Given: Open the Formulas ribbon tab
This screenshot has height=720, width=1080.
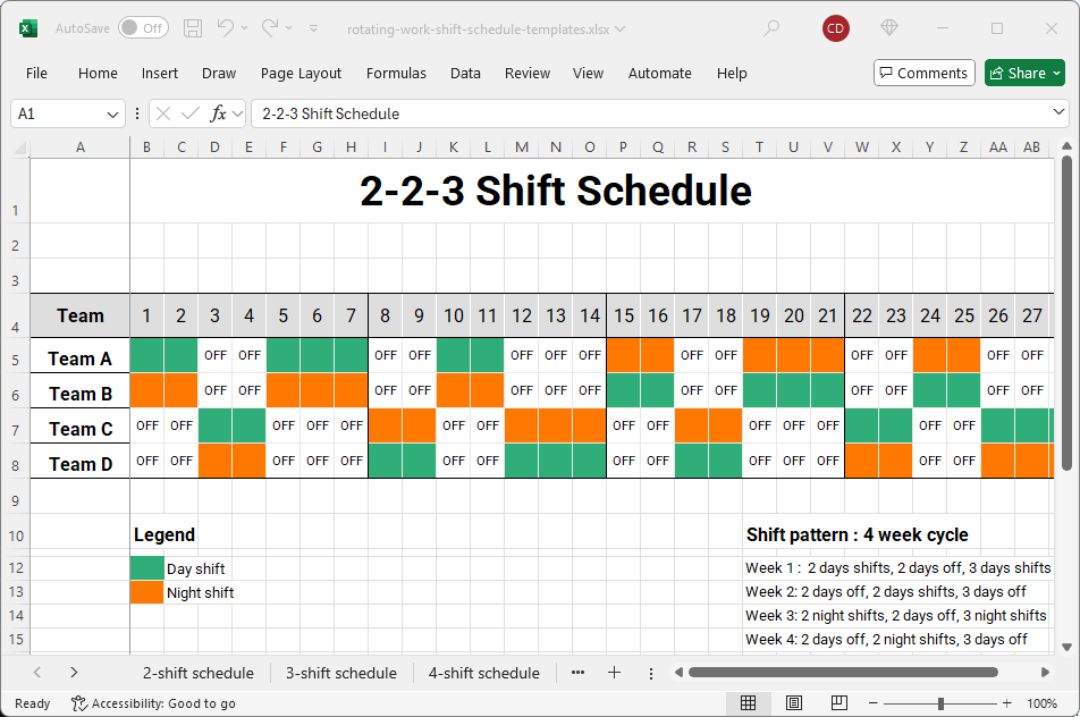Looking at the screenshot, I should [396, 73].
